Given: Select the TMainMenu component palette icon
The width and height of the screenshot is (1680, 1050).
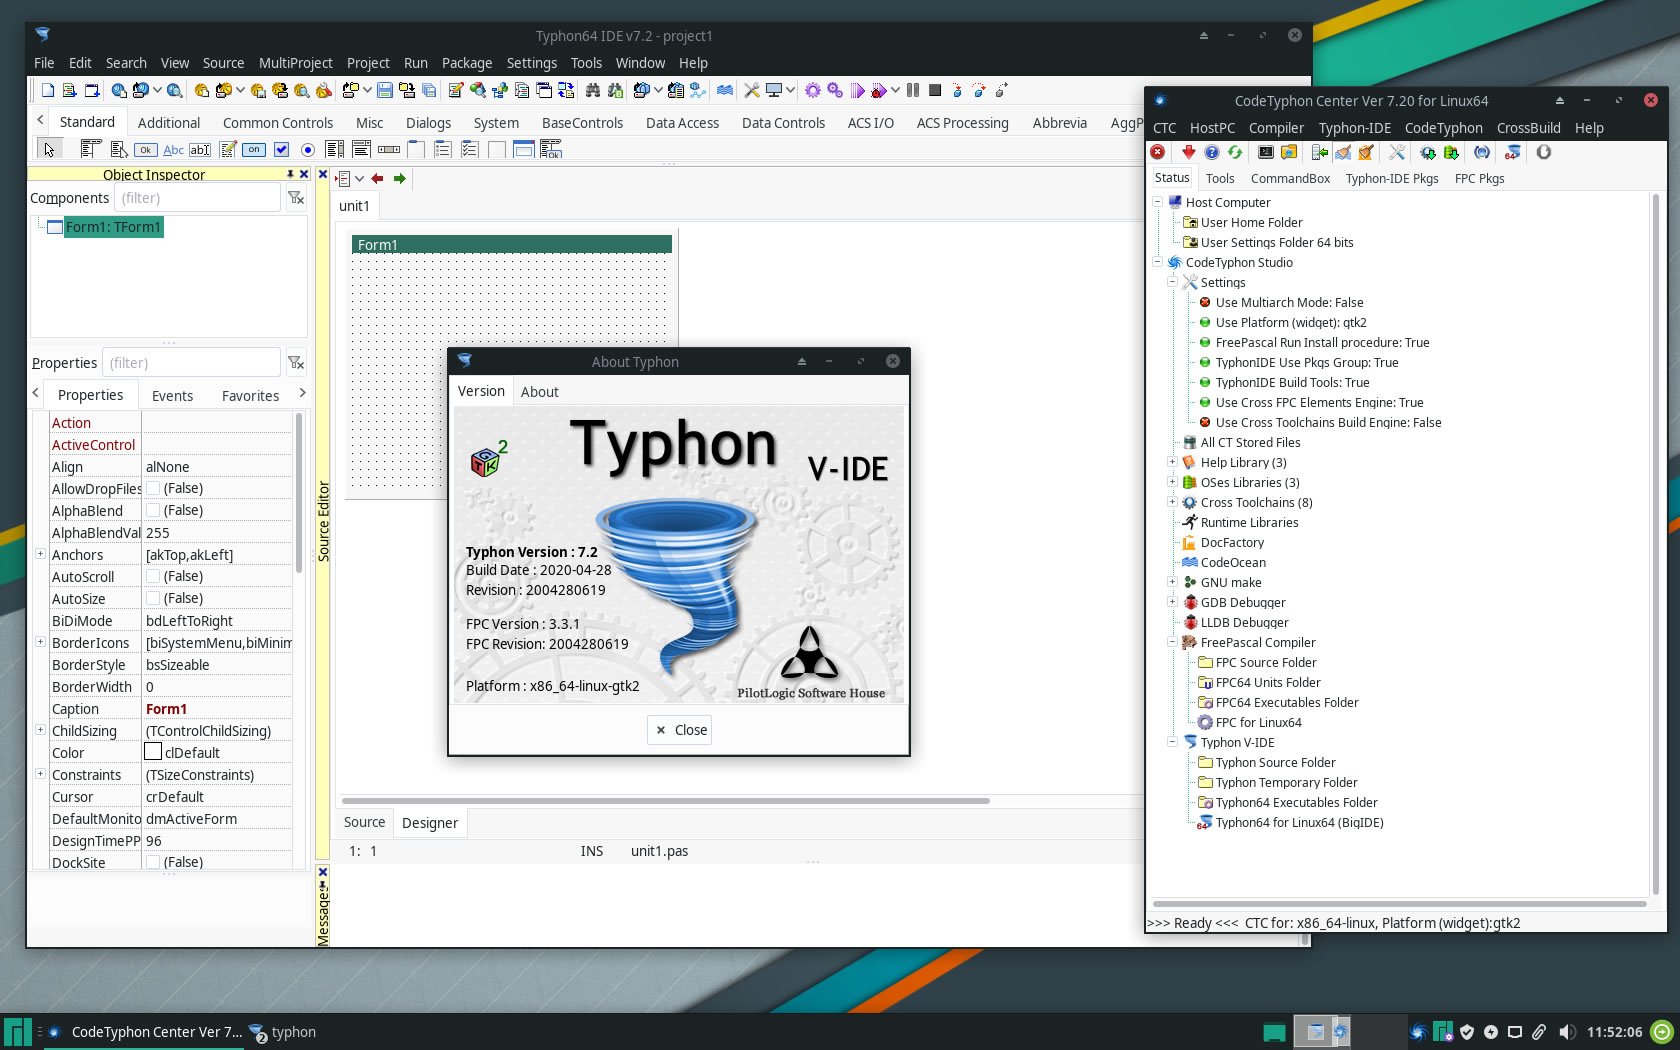Looking at the screenshot, I should (90, 149).
